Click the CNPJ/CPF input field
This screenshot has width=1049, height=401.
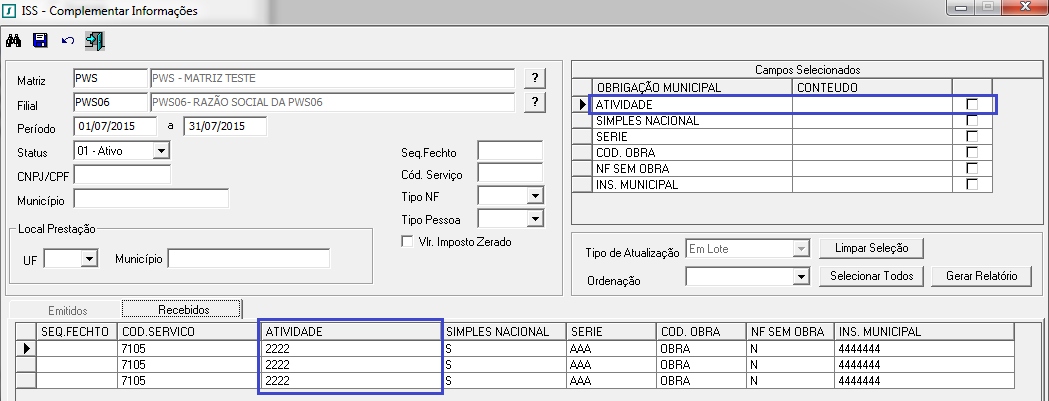122,175
